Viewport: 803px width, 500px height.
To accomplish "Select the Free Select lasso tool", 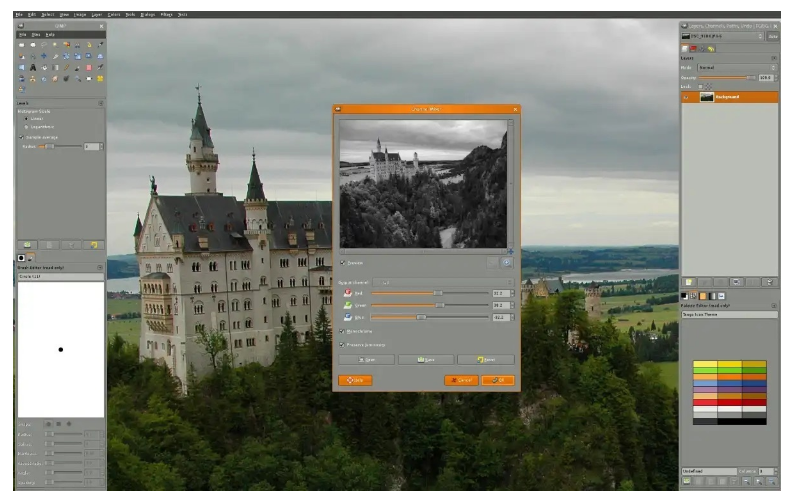I will (x=44, y=45).
